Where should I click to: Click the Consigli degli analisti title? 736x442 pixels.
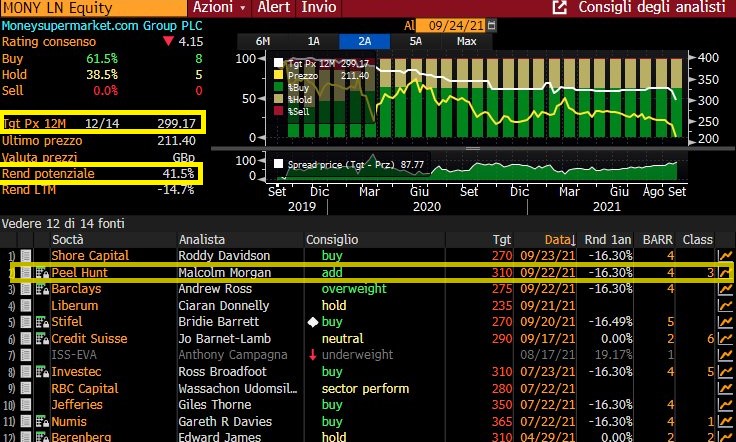coord(652,8)
